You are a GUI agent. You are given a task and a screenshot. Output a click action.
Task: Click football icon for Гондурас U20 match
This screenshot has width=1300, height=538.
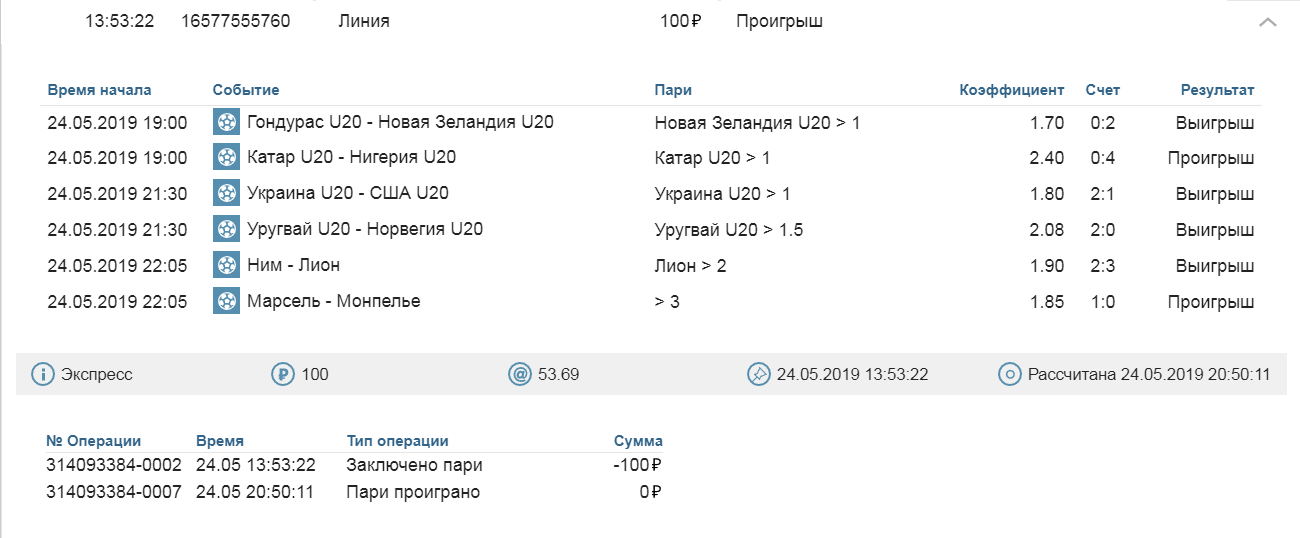pyautogui.click(x=226, y=122)
